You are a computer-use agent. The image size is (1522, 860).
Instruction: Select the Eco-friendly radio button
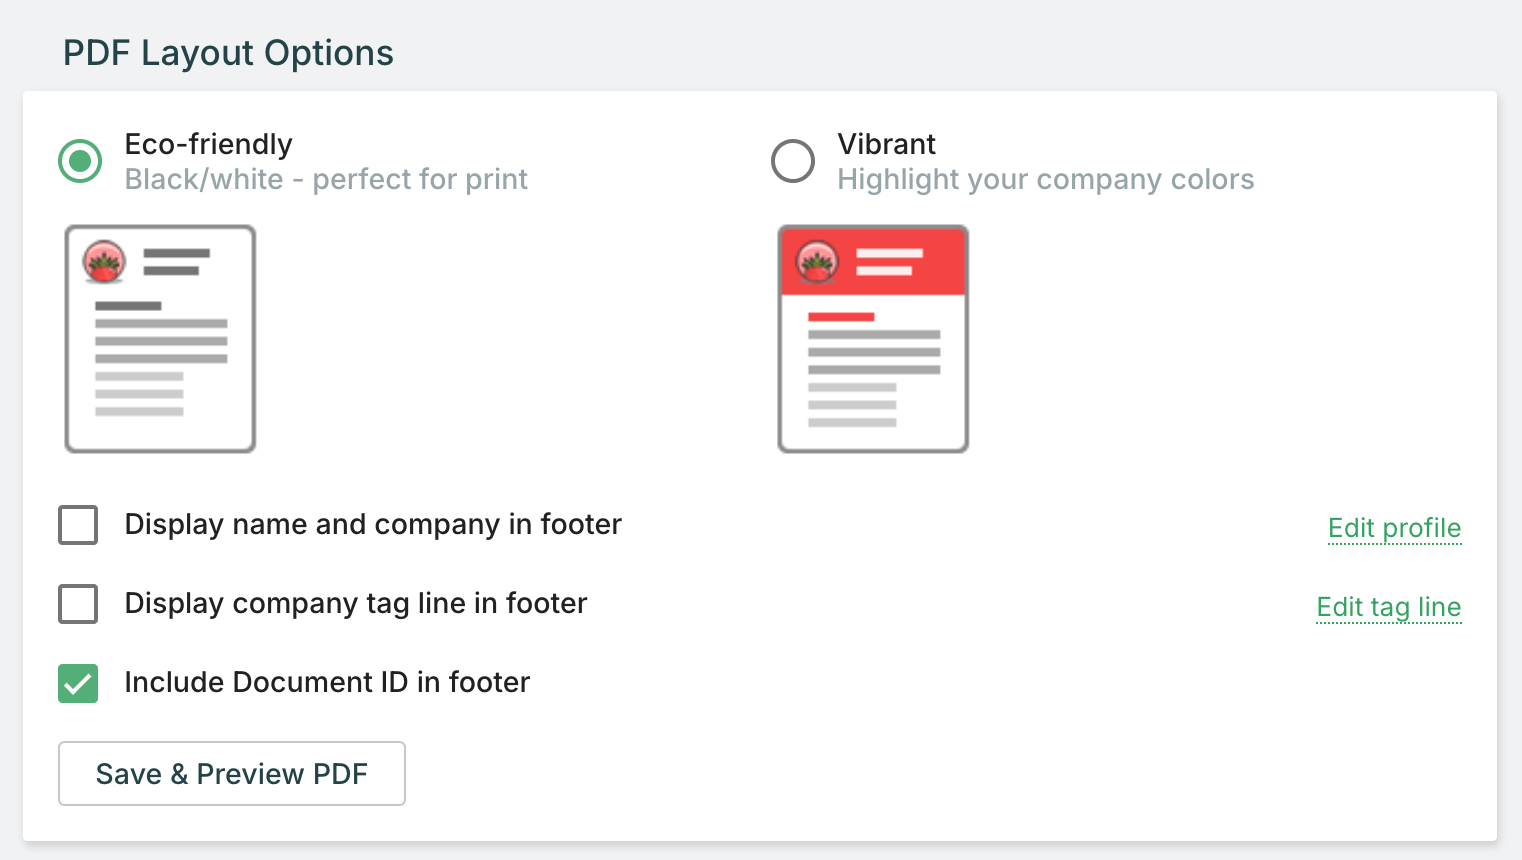pos(80,161)
